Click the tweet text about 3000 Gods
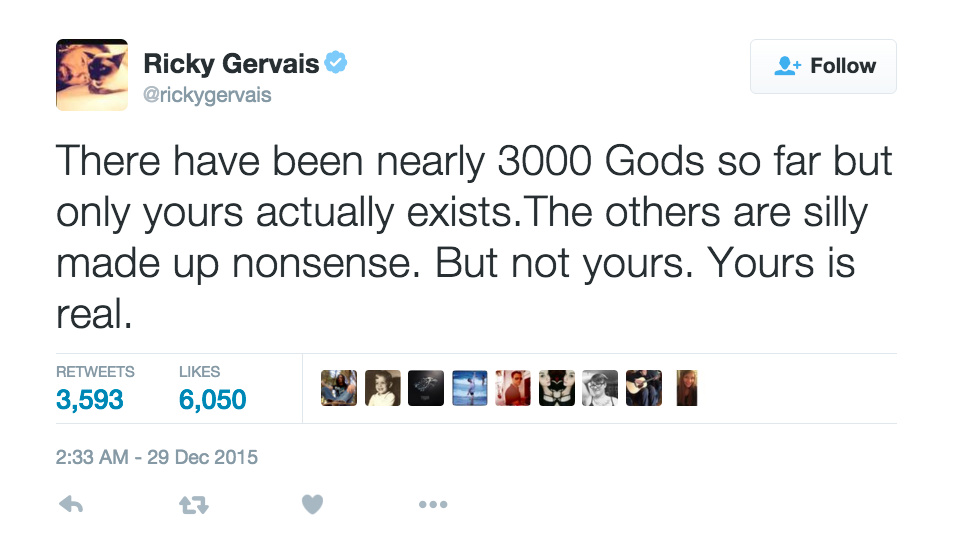 (x=475, y=239)
